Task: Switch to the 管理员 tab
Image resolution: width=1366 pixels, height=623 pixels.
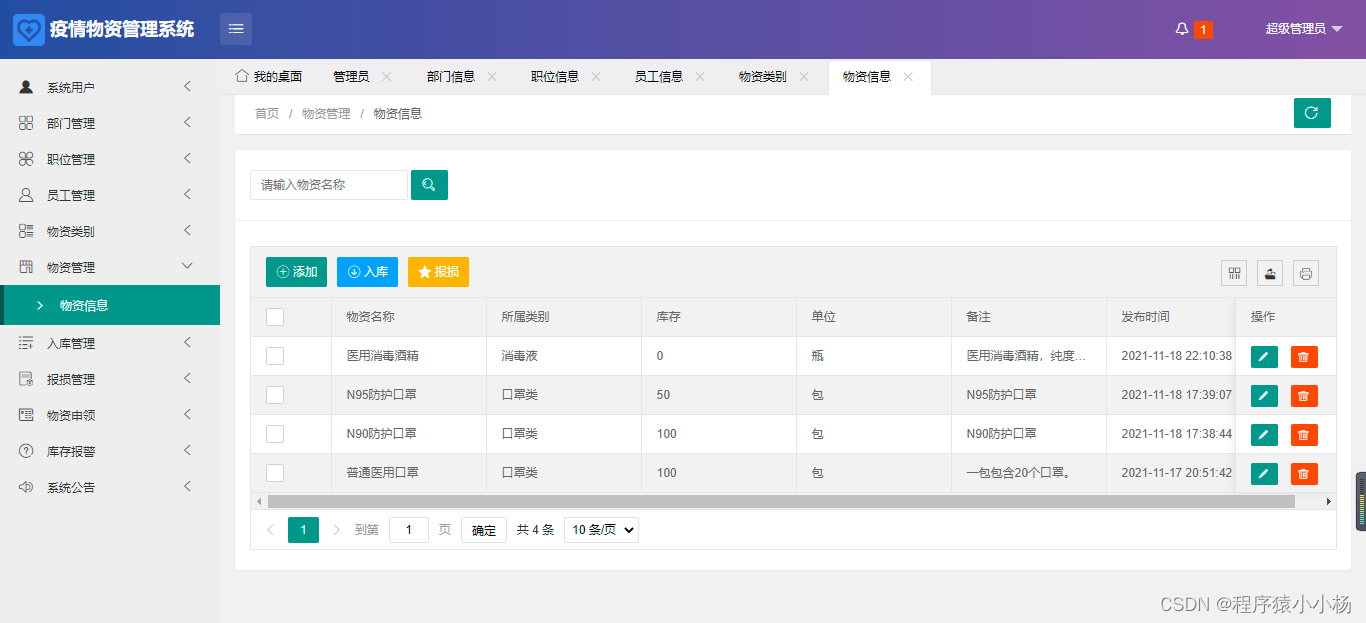Action: (x=351, y=77)
